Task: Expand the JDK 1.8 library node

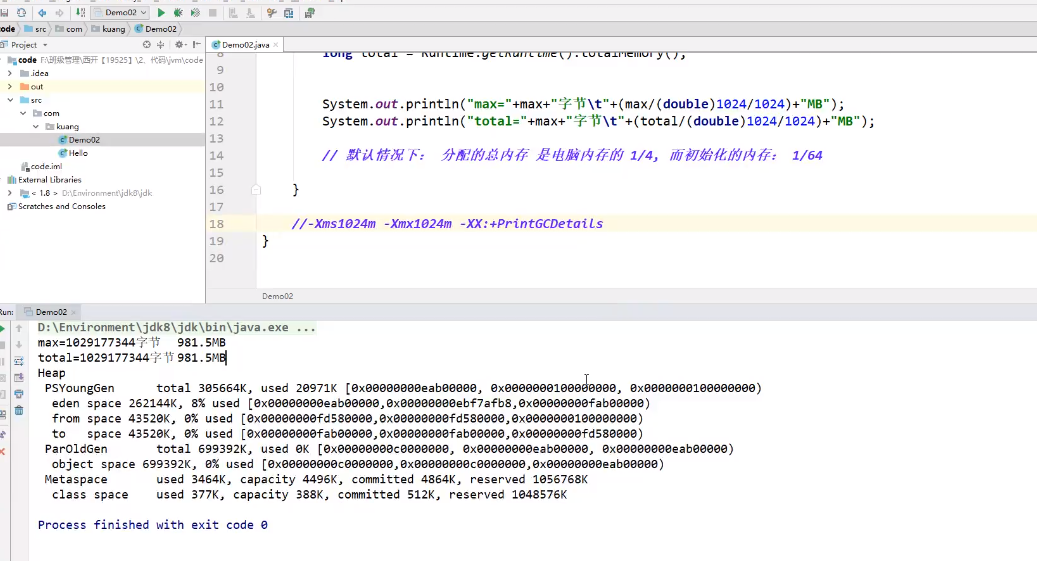Action: [10, 193]
